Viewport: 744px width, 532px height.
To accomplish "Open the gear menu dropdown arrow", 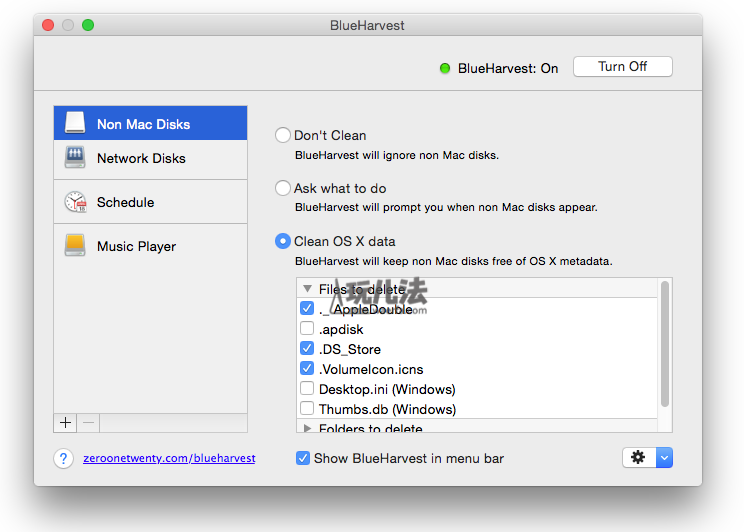I will pyautogui.click(x=664, y=457).
